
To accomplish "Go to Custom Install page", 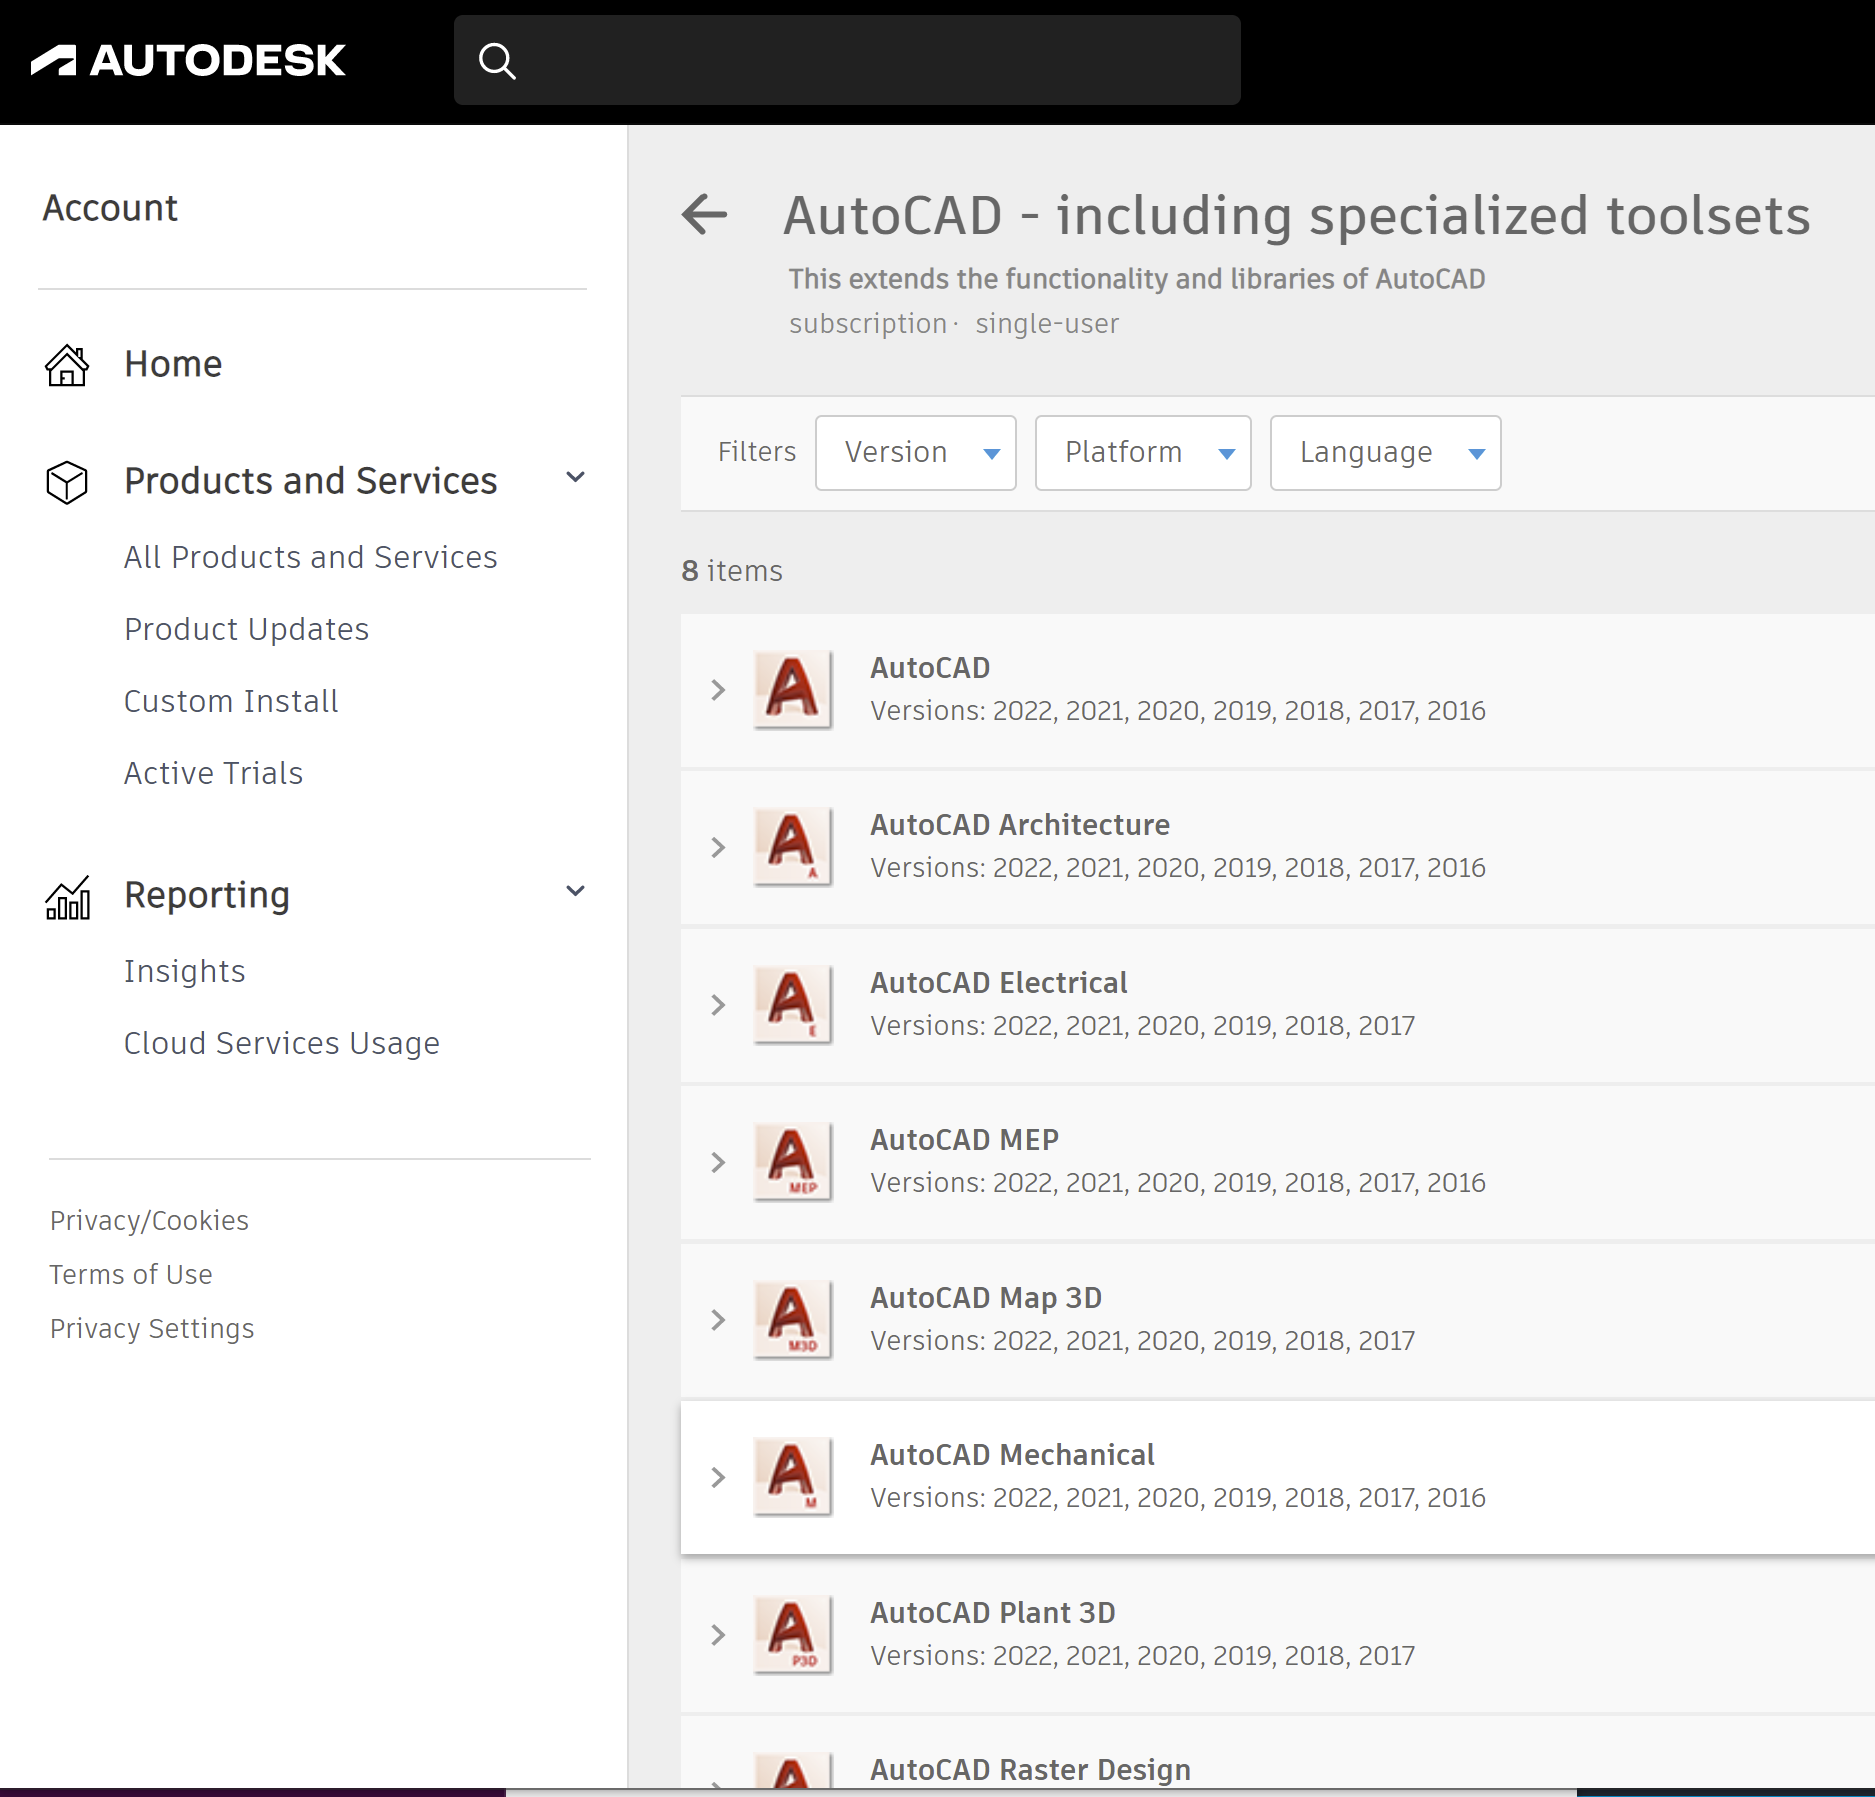I will point(231,701).
